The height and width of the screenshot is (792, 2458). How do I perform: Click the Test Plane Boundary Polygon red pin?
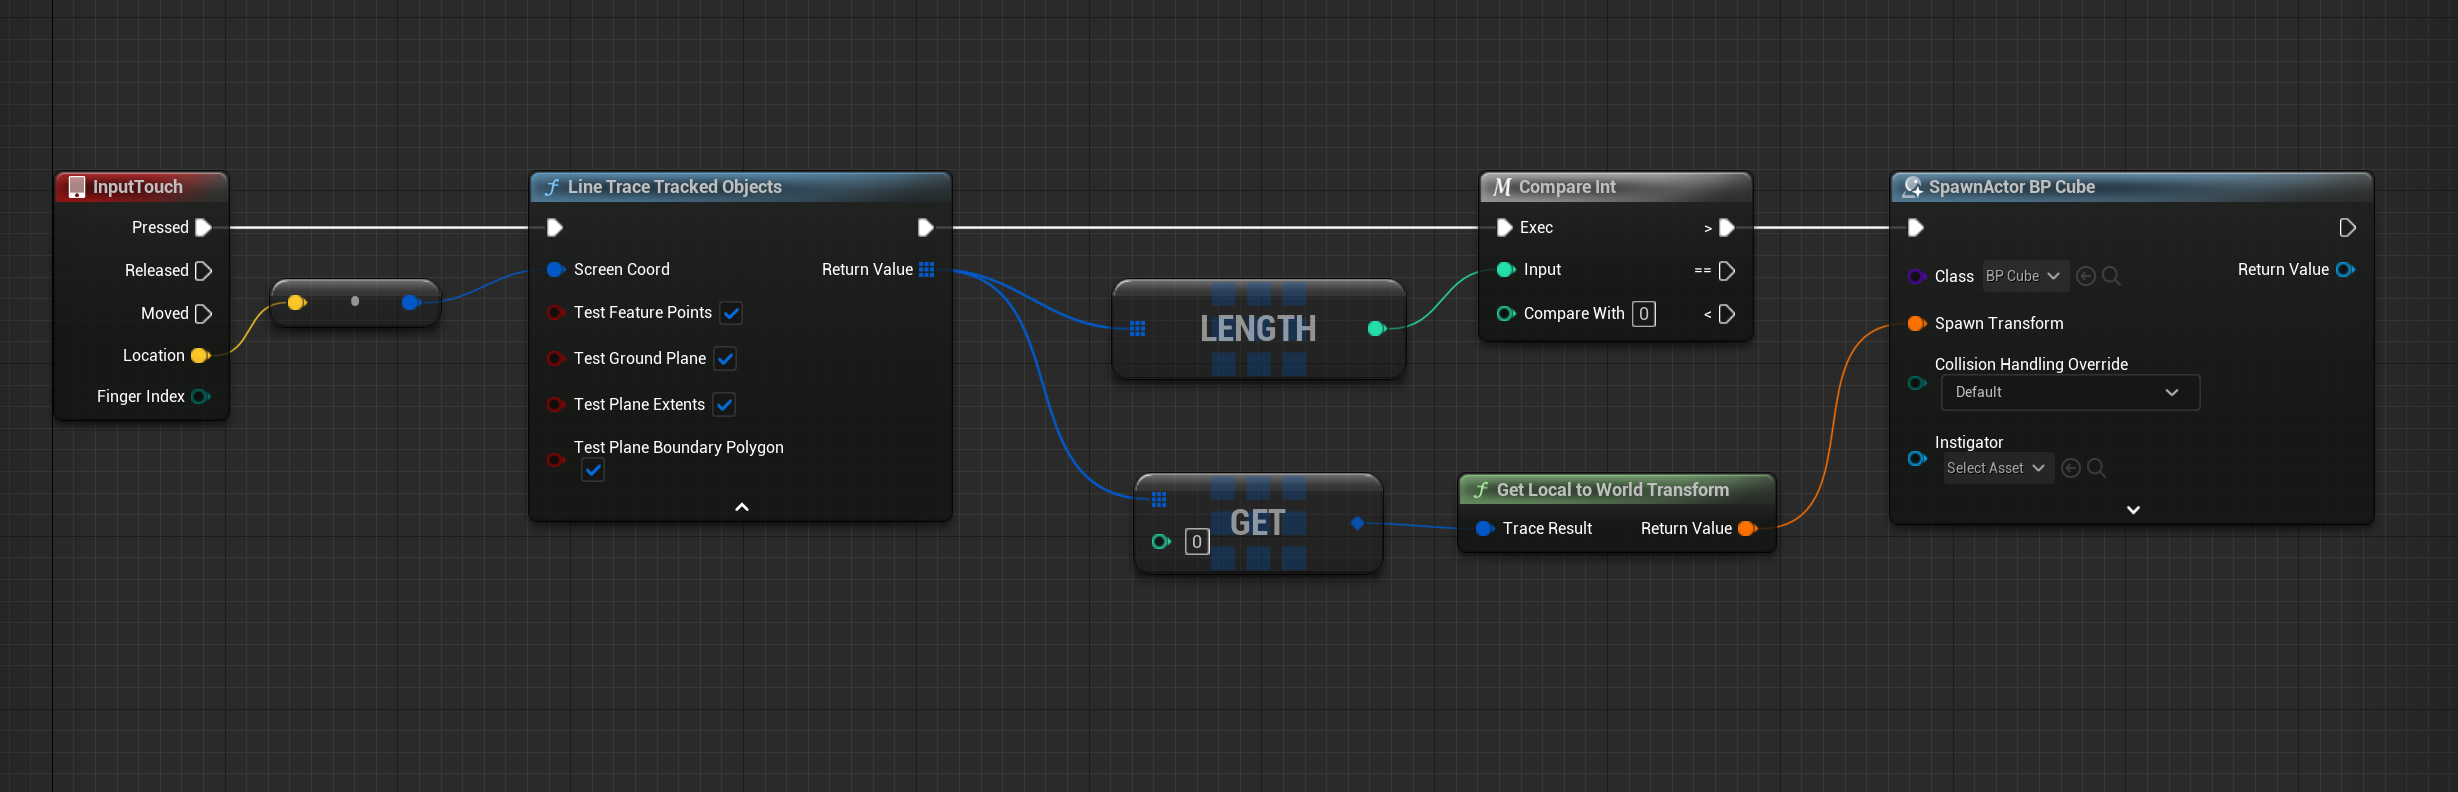click(556, 460)
